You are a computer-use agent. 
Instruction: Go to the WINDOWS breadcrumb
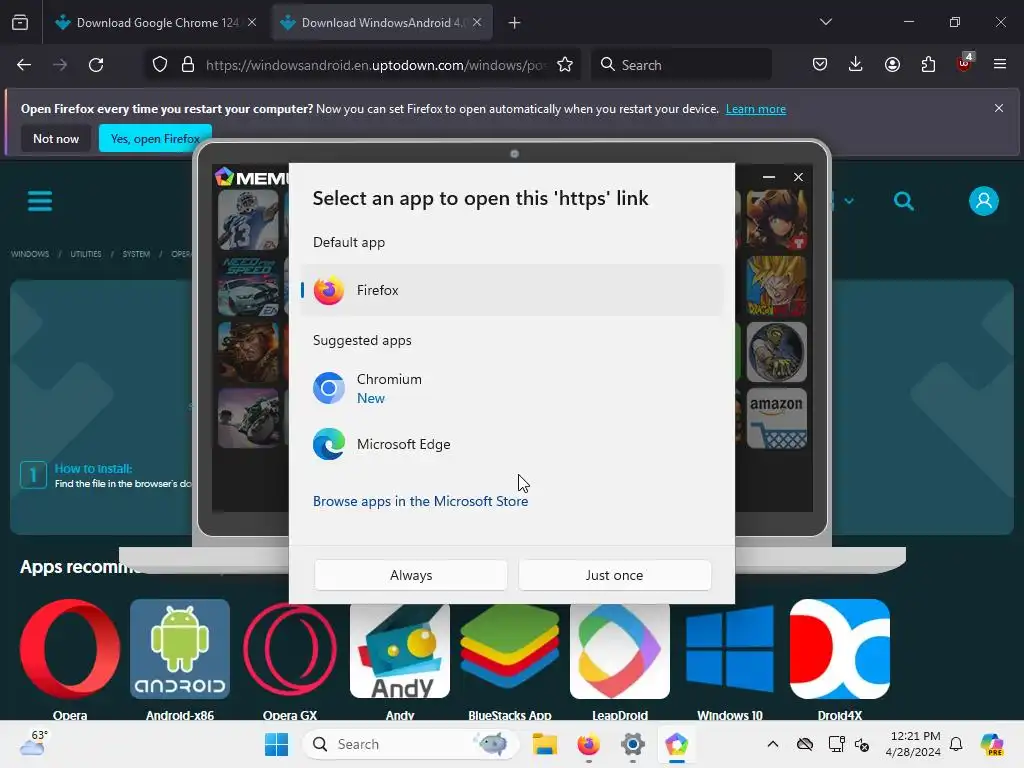click(30, 254)
